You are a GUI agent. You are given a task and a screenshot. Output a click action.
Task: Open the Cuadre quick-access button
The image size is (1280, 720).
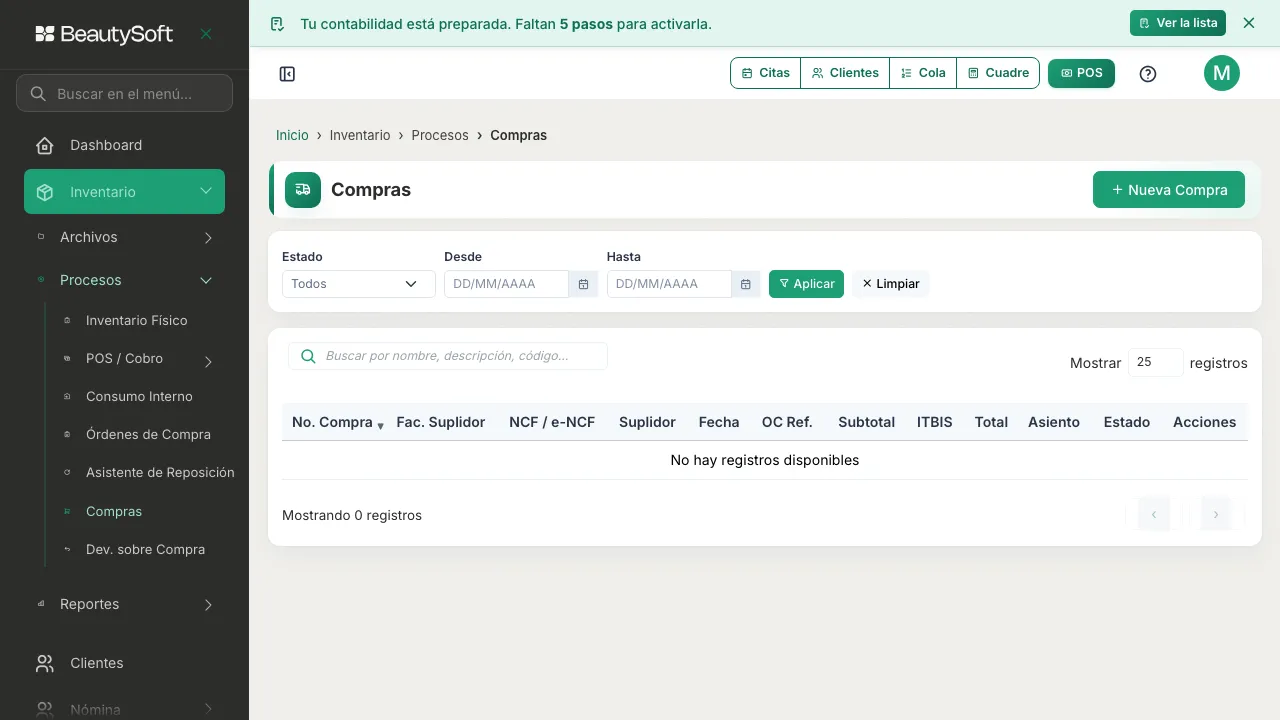(x=998, y=73)
